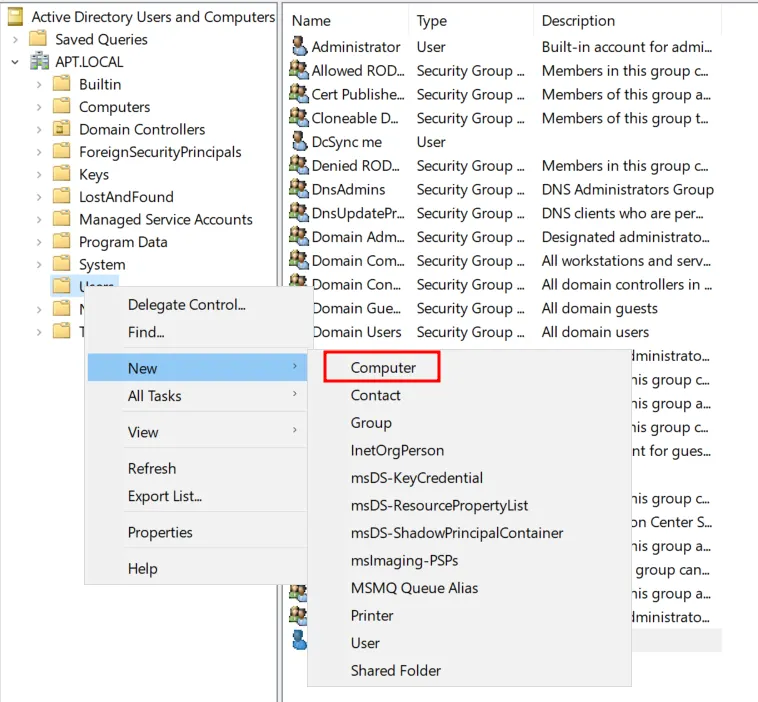Viewport: 758px width, 702px height.
Task: Click the LostAndFound folder icon
Action: [x=61, y=197]
